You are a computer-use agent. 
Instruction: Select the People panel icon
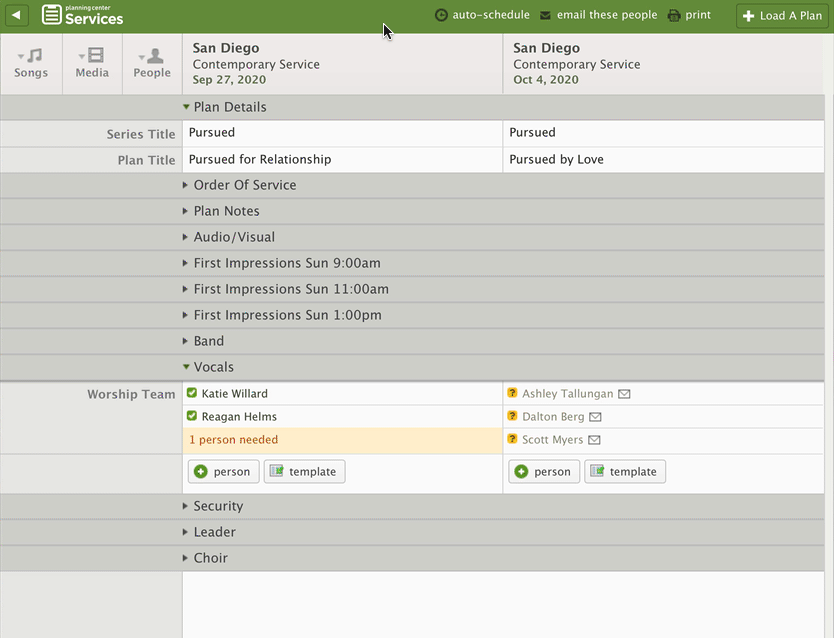pyautogui.click(x=152, y=63)
